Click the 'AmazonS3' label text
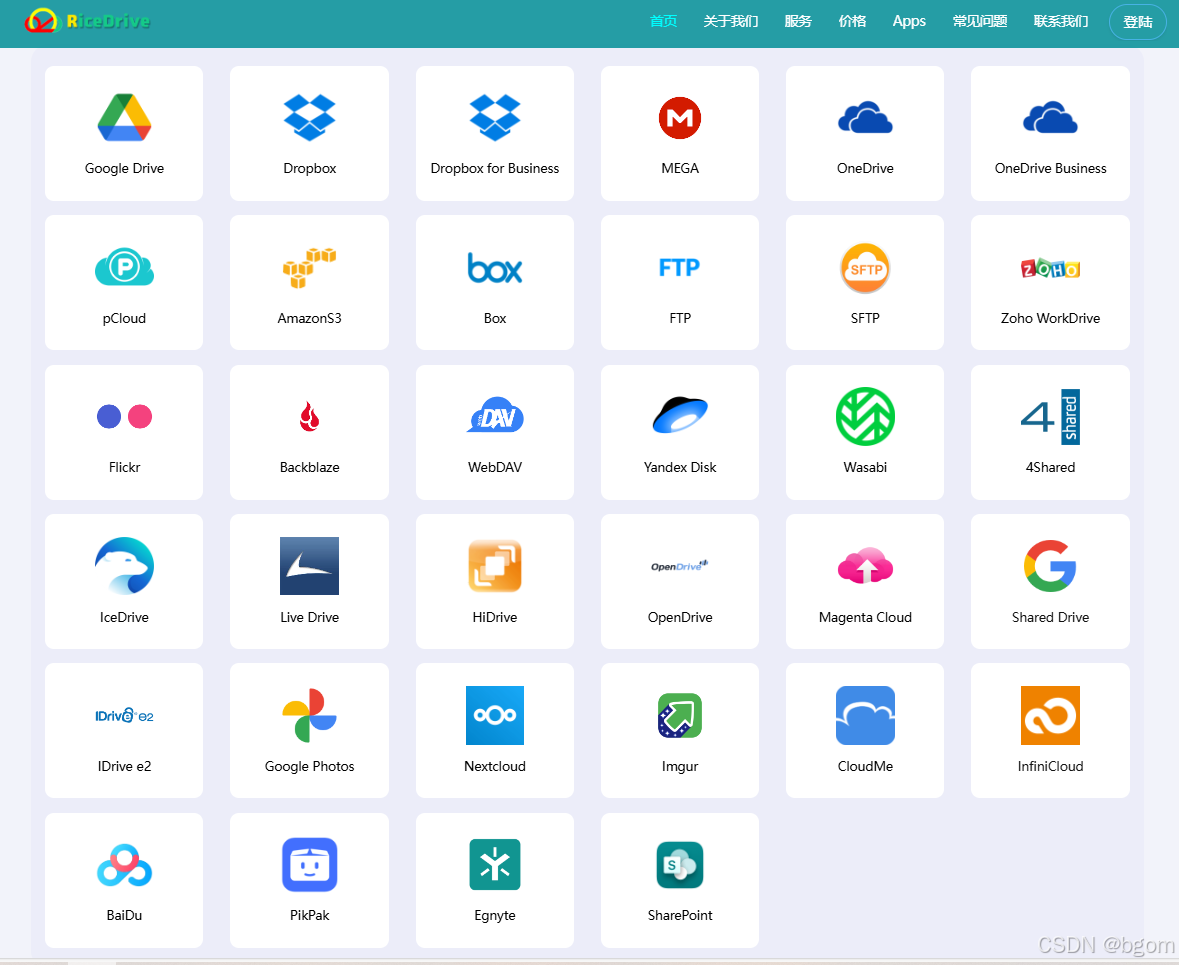Viewport: 1179px width, 965px height. pyautogui.click(x=309, y=318)
